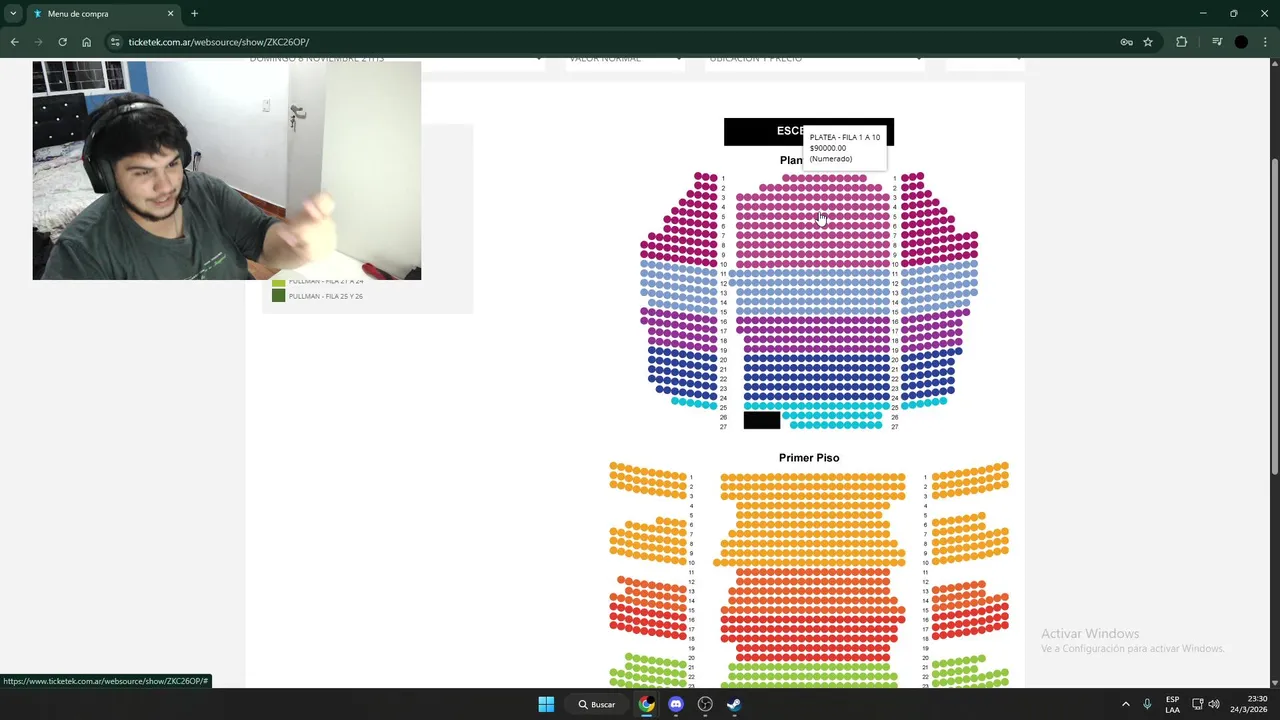
Task: Open the media control playlist icon
Action: (1217, 42)
